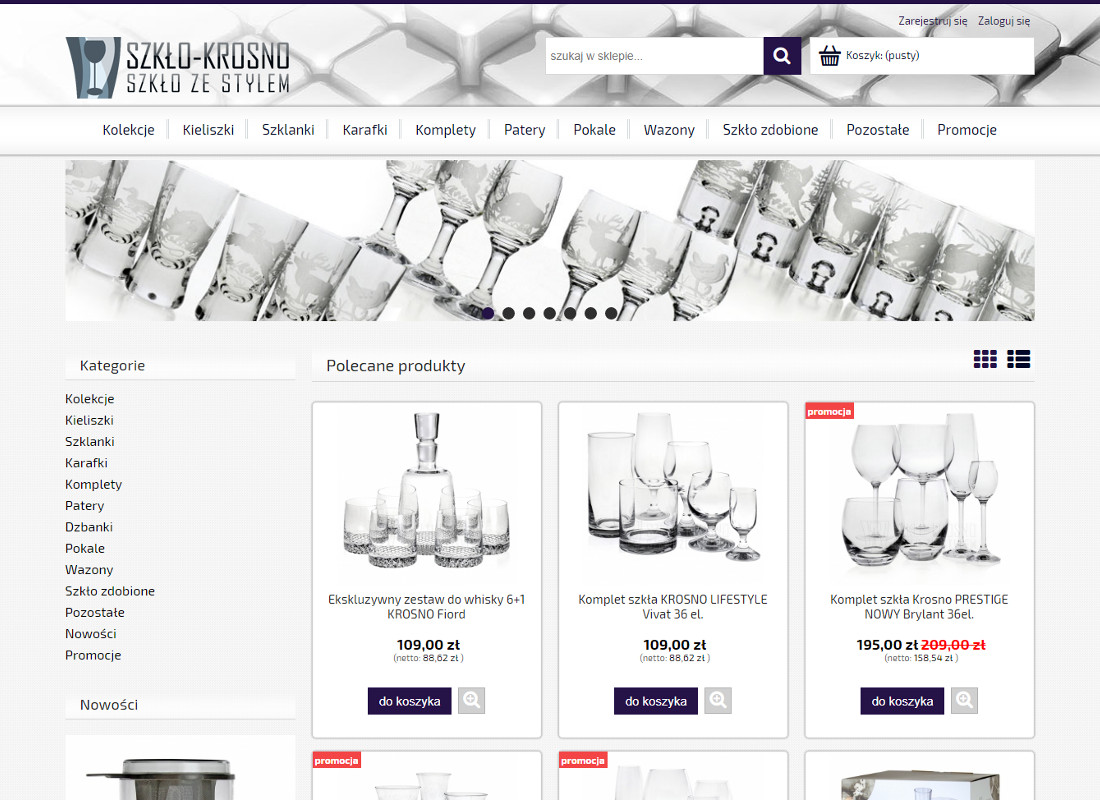Open Pozostałe in sidebar categories
Image resolution: width=1100 pixels, height=800 pixels.
click(x=95, y=613)
